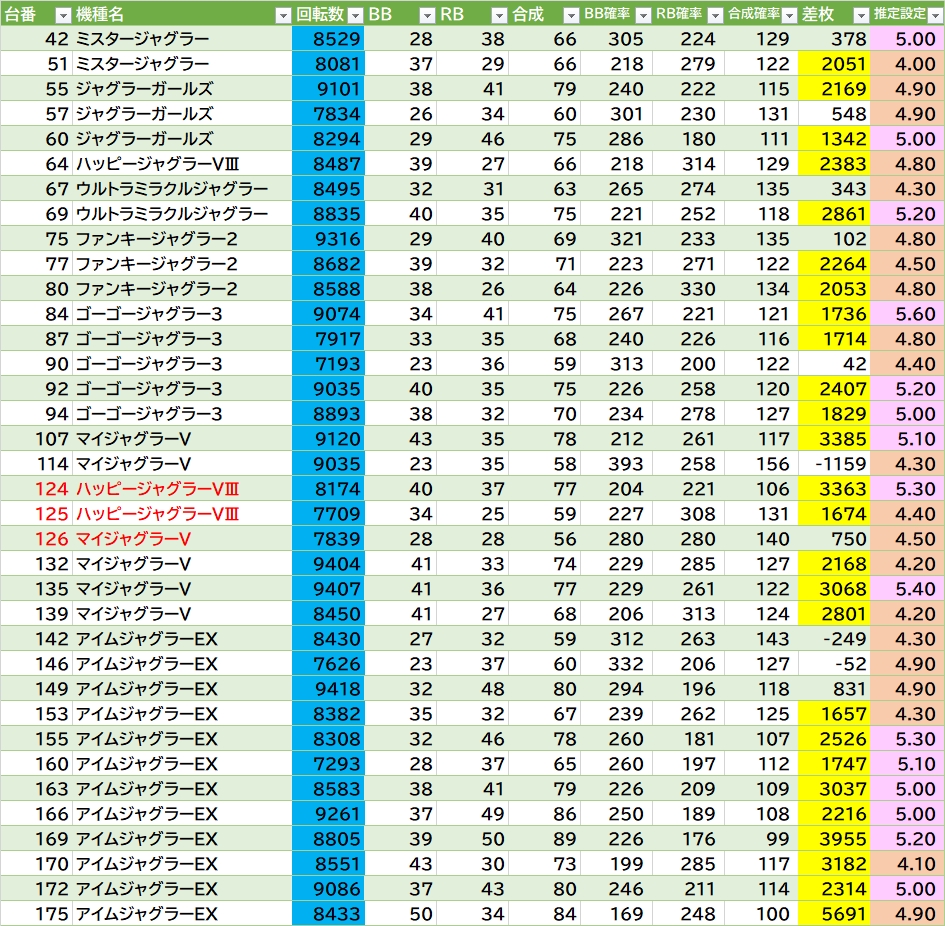This screenshot has width=945, height=926.
Task: Click 台番 175 cell
Action: pyautogui.click(x=36, y=914)
